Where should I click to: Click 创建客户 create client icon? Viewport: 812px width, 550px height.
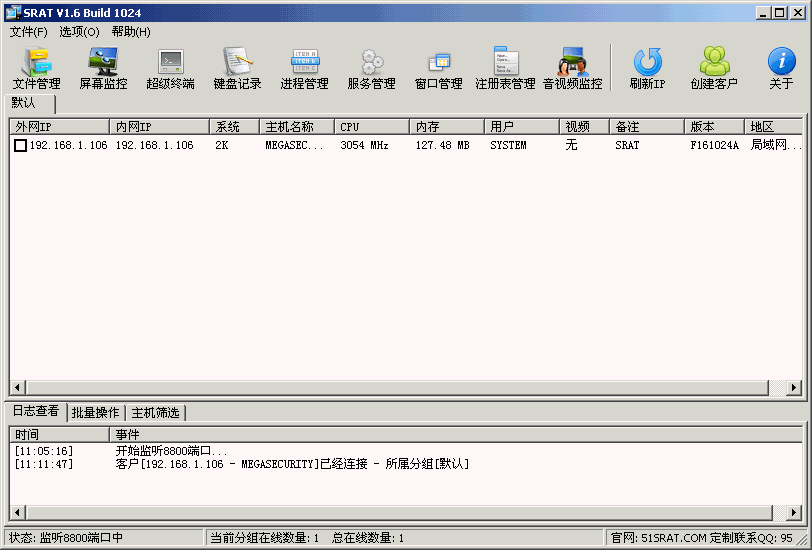pos(713,68)
